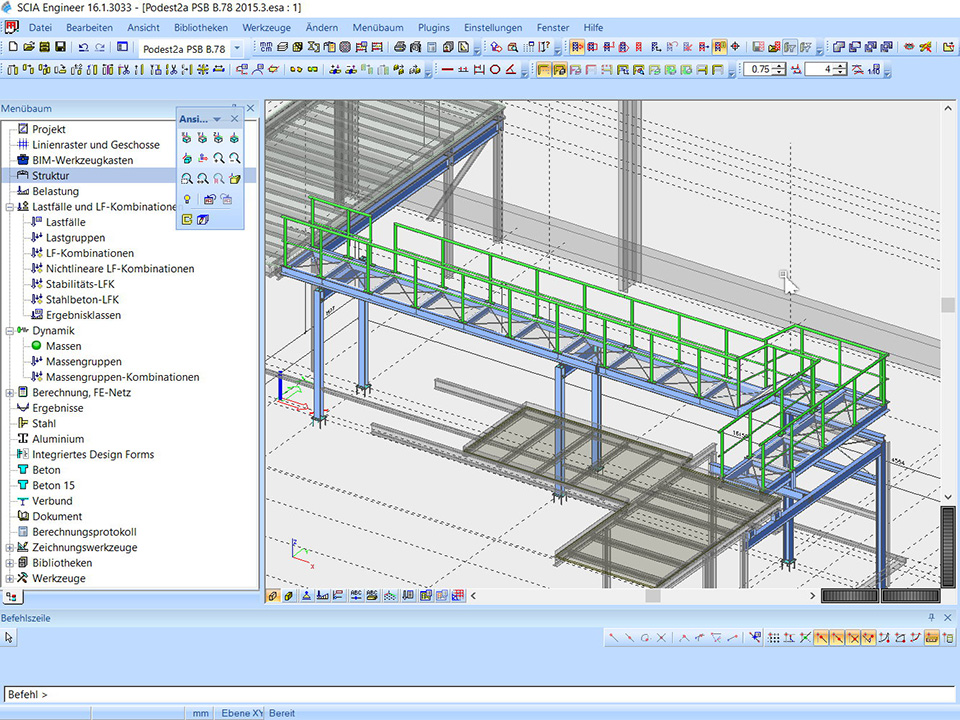Select LF-Kombinationen in the tree
Screen dimensions: 960x720
tap(90, 253)
